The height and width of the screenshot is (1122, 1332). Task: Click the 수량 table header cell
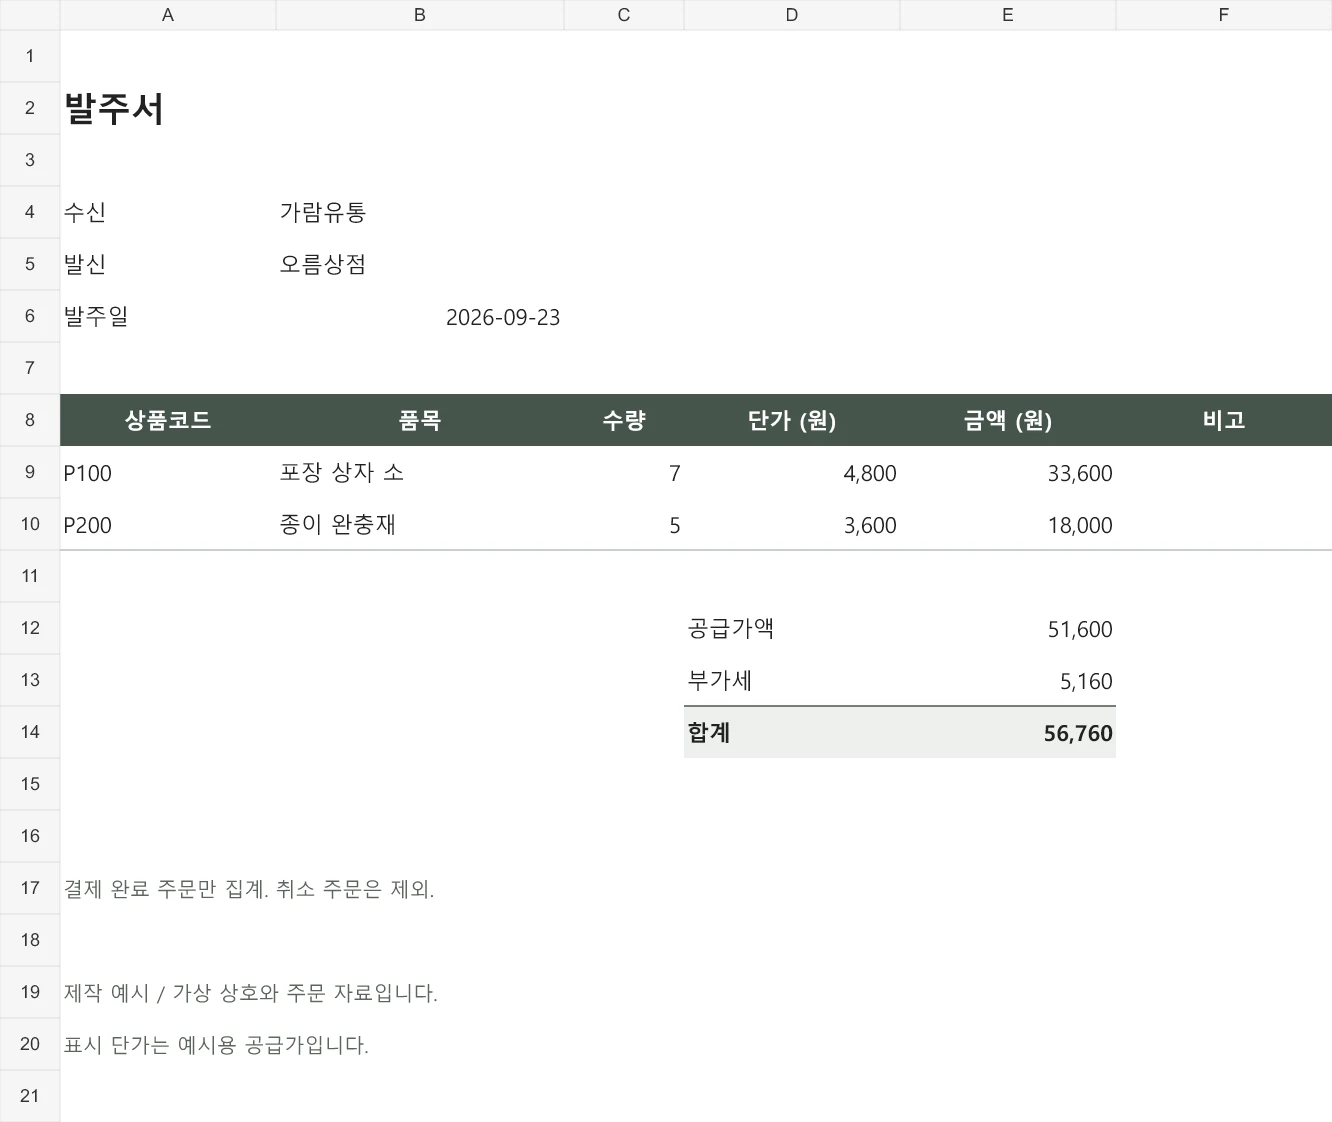624,420
